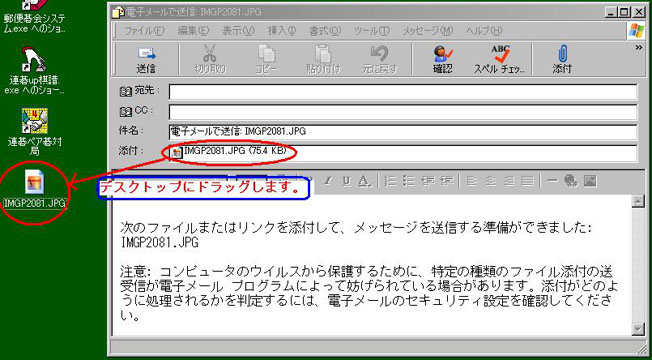Toggle underline formatting button

pyautogui.click(x=346, y=181)
